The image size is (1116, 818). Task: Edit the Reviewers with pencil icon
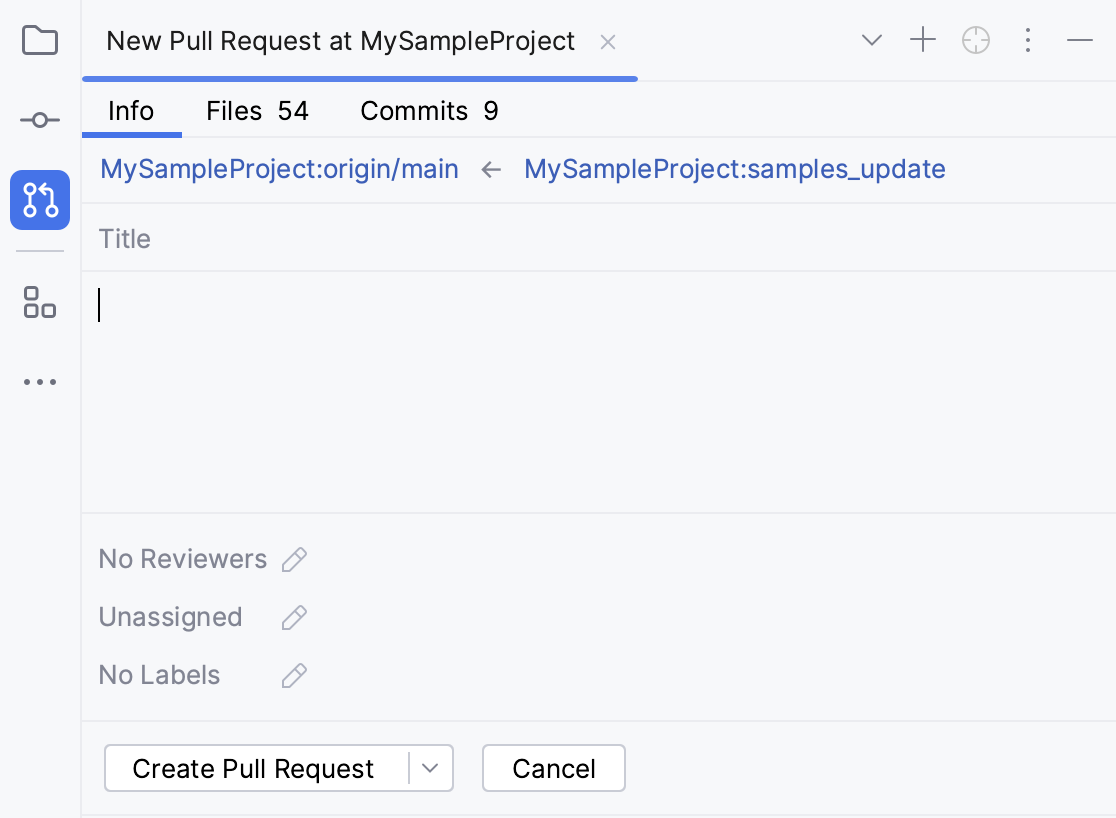294,558
